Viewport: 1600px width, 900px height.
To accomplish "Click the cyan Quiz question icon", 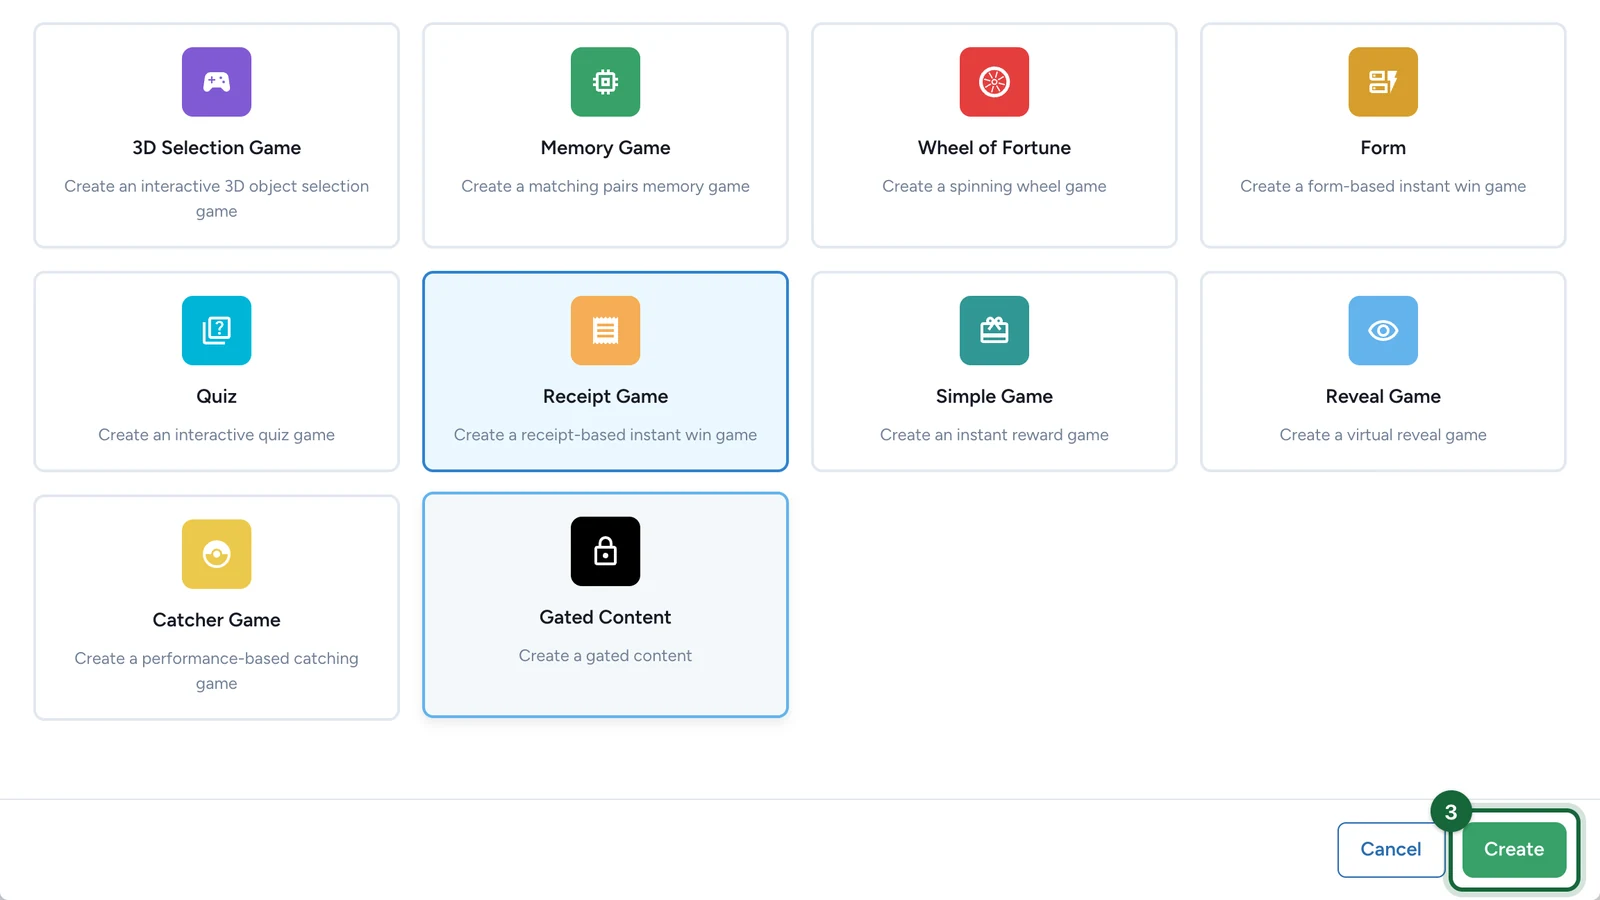I will click(216, 330).
